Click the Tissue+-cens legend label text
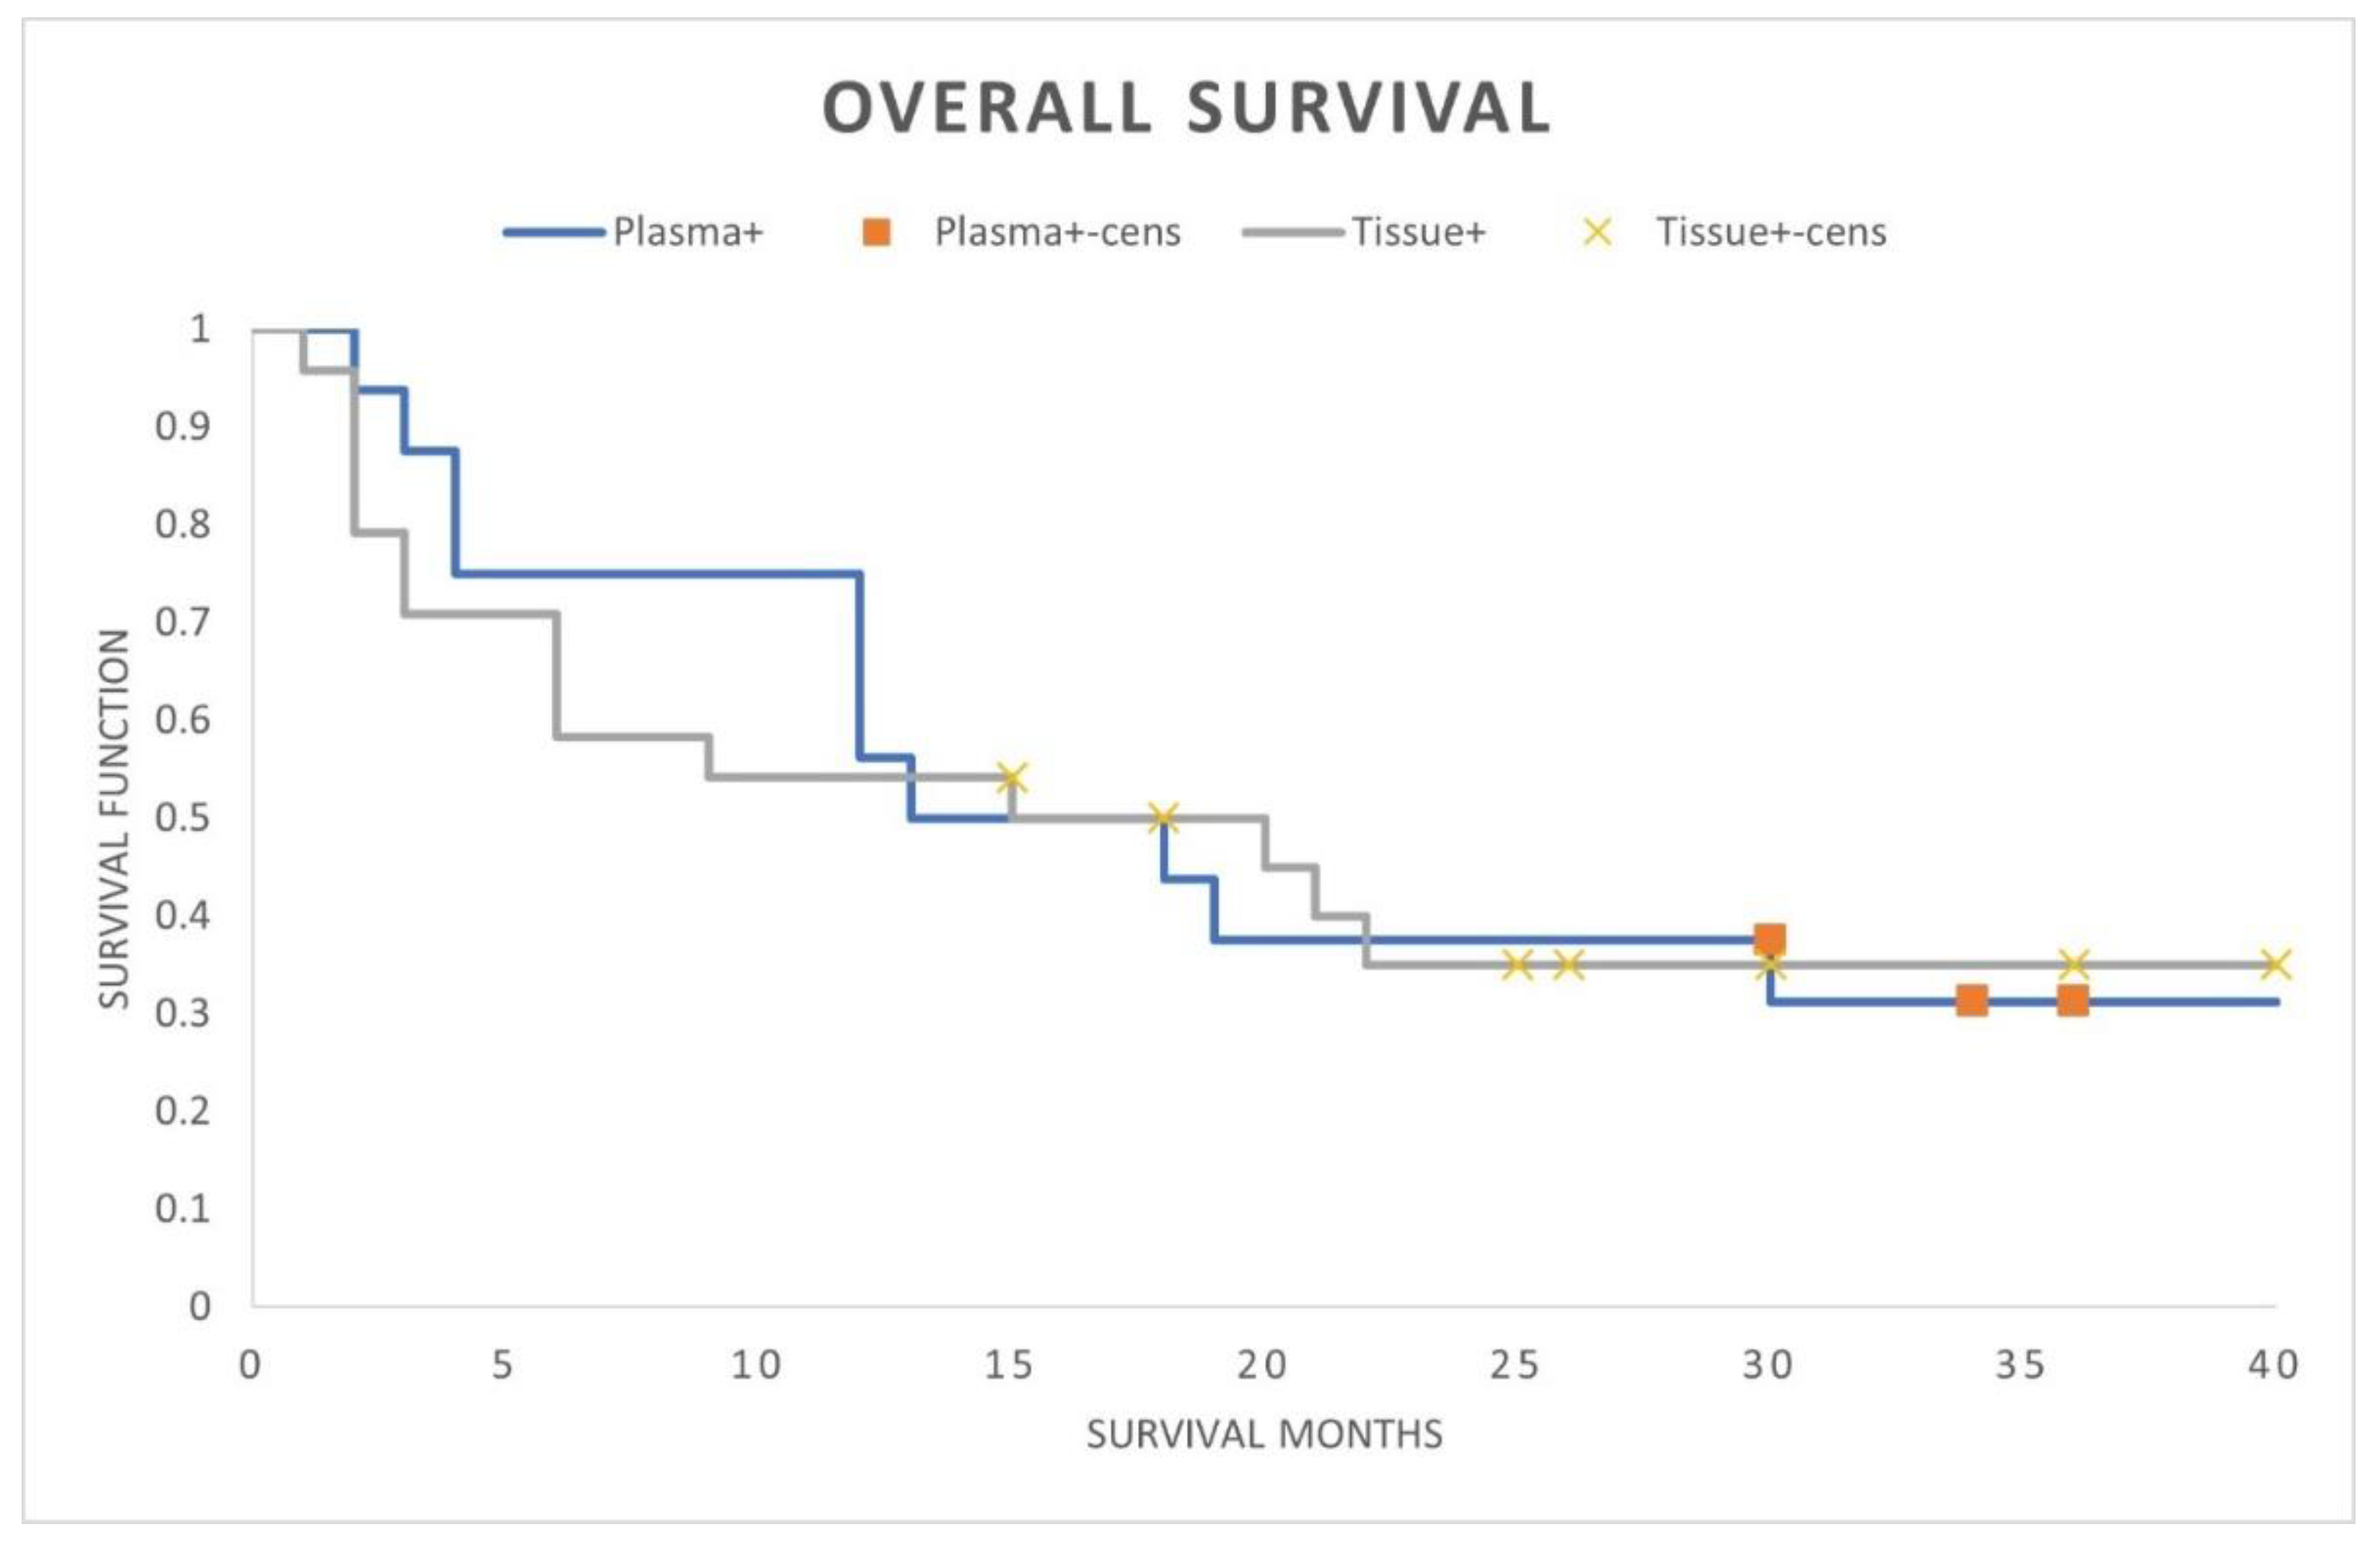 1771,232
